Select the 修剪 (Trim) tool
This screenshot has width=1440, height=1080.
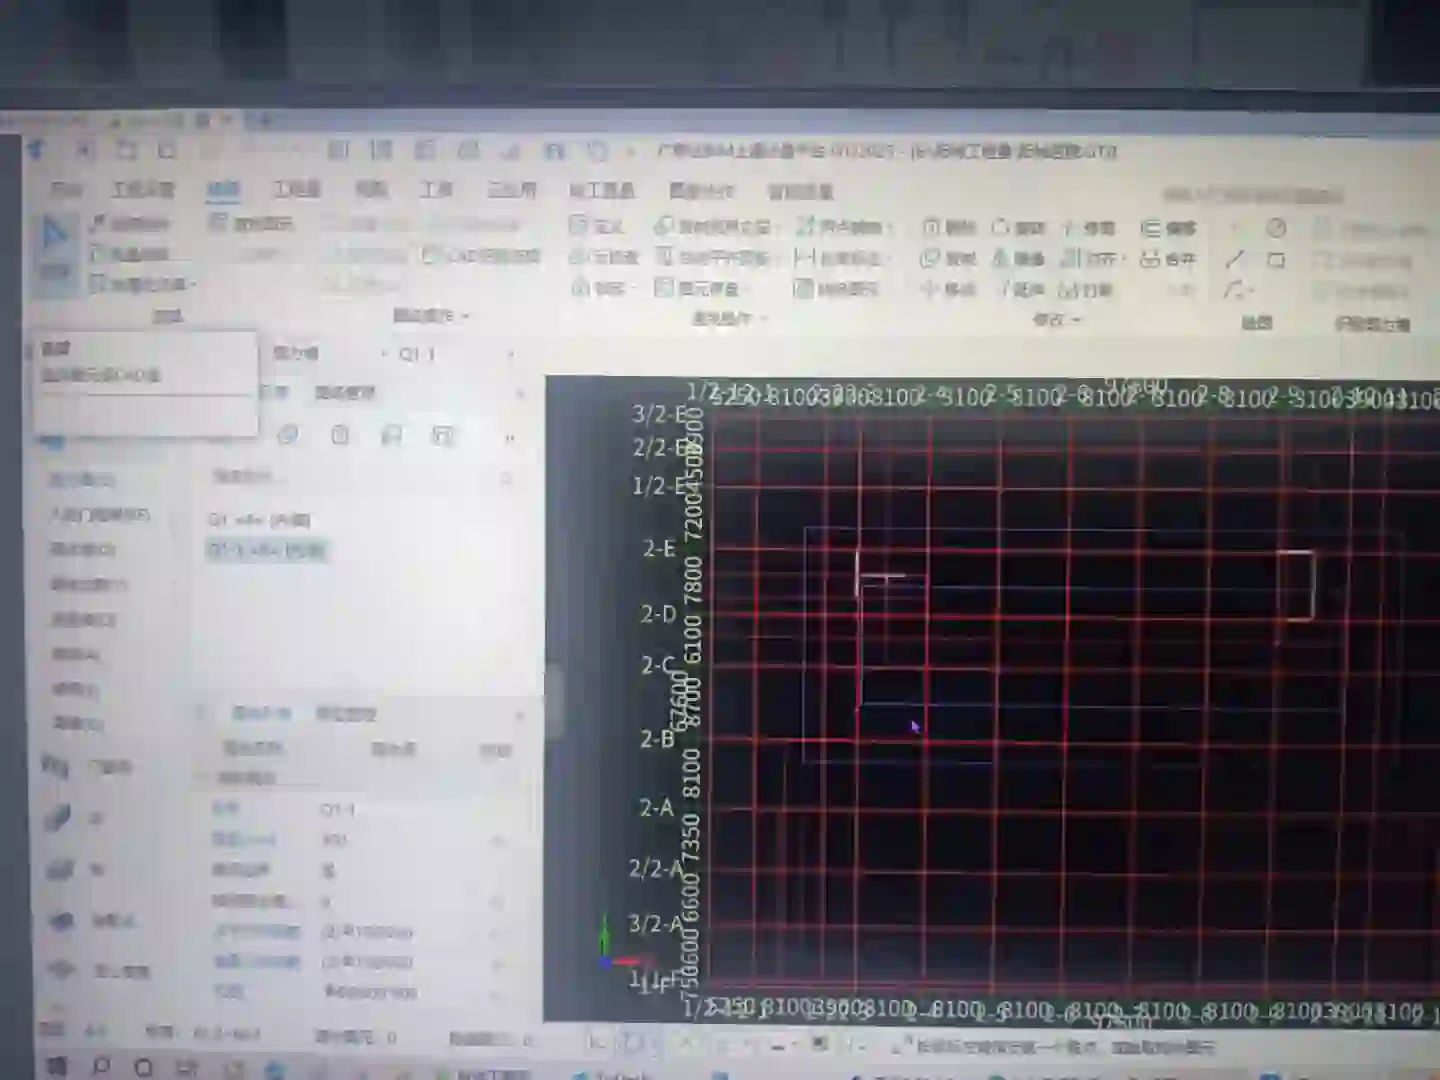coord(1088,228)
